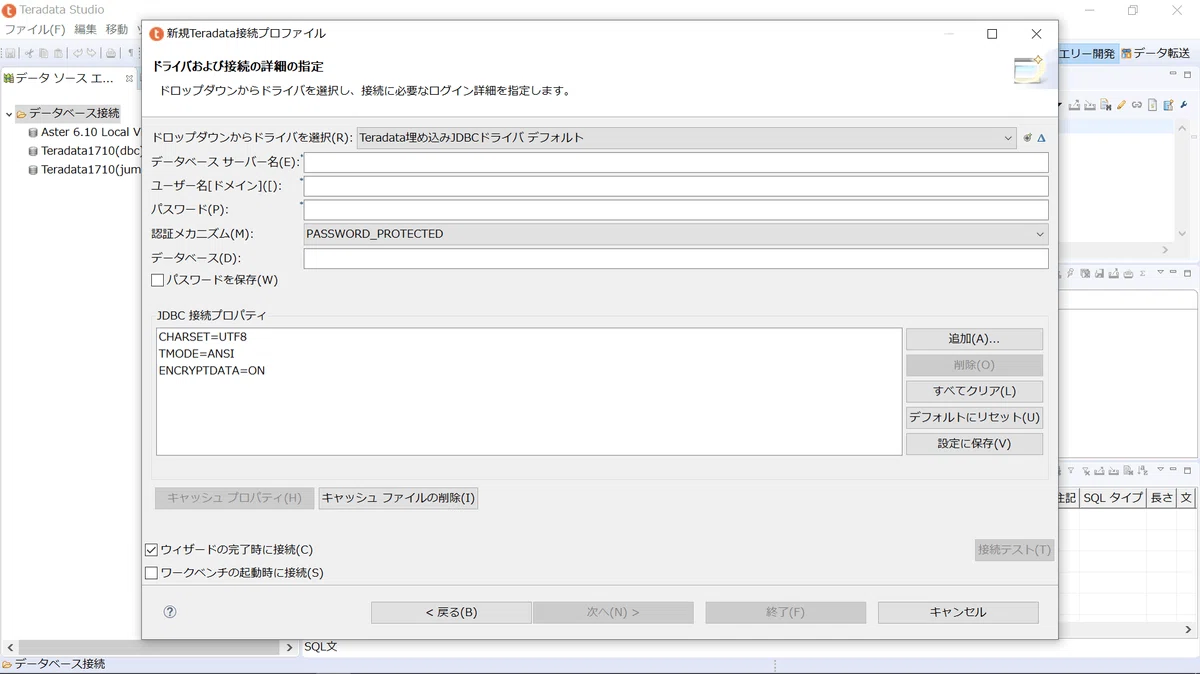Click データベース(D) input field
This screenshot has height=674, width=1200.
pyautogui.click(x=676, y=258)
